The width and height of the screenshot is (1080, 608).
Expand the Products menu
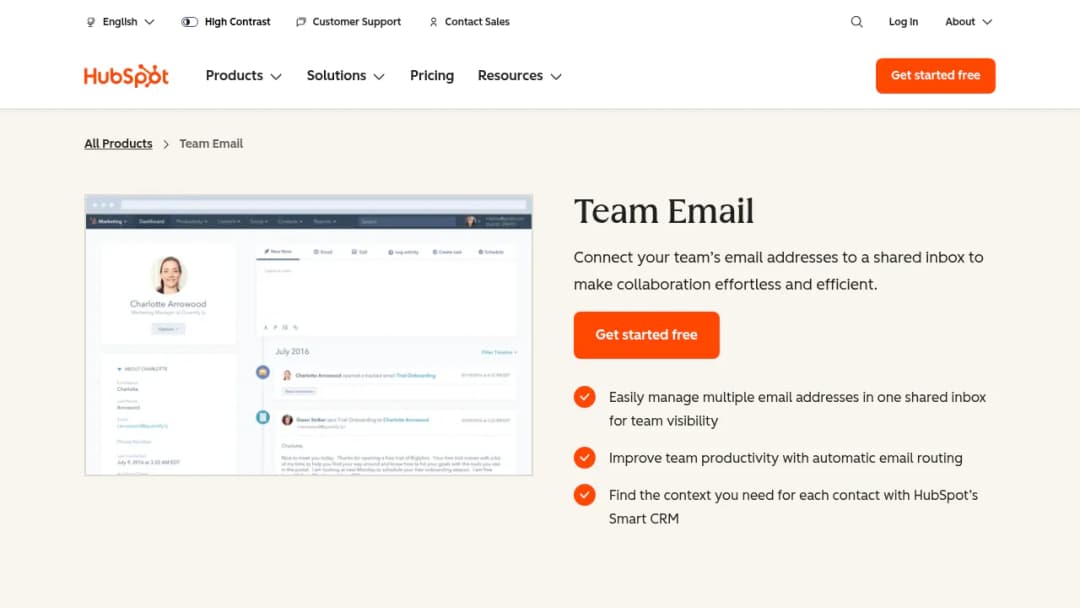pos(244,76)
